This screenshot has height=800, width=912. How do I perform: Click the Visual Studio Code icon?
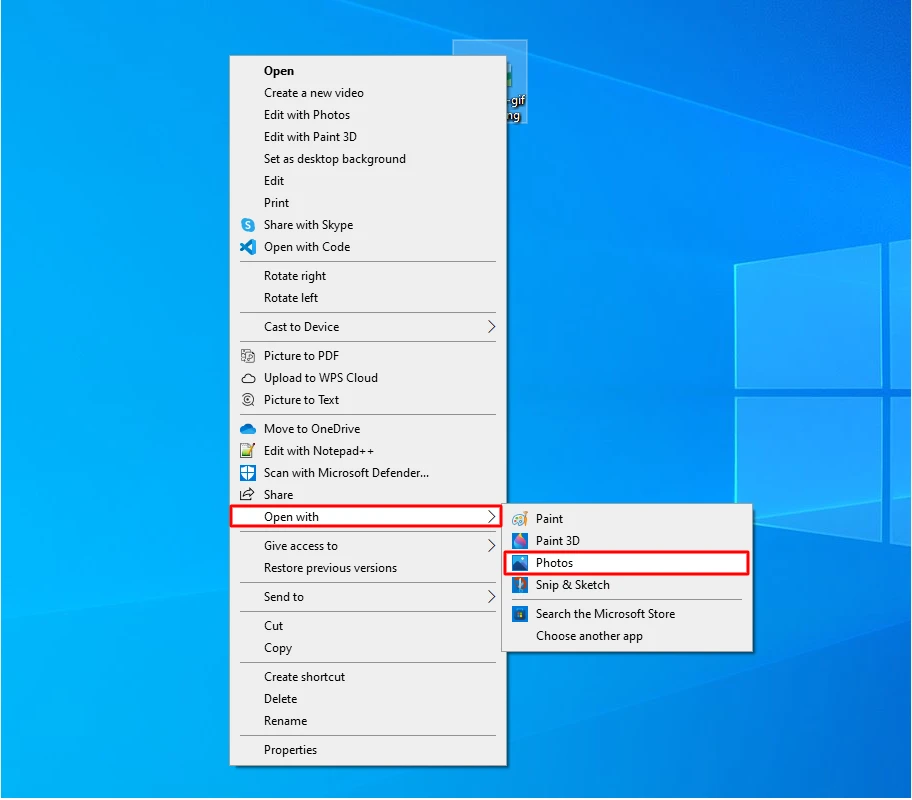(x=248, y=247)
